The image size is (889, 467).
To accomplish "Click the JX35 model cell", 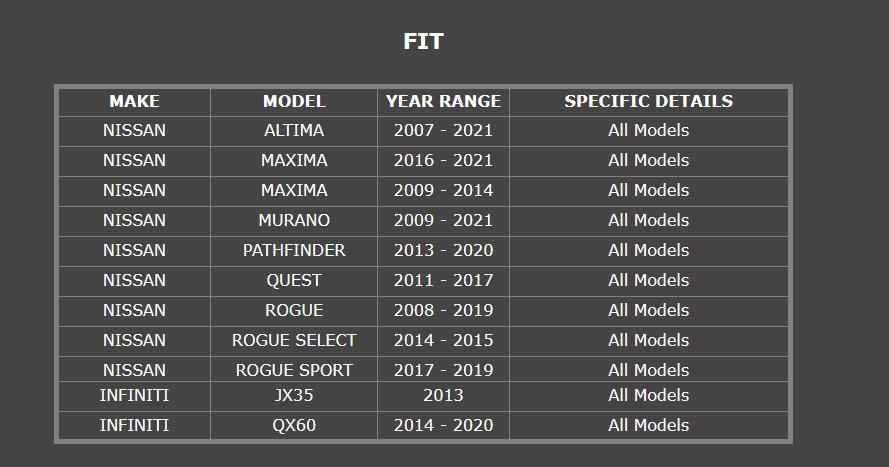I will (294, 396).
